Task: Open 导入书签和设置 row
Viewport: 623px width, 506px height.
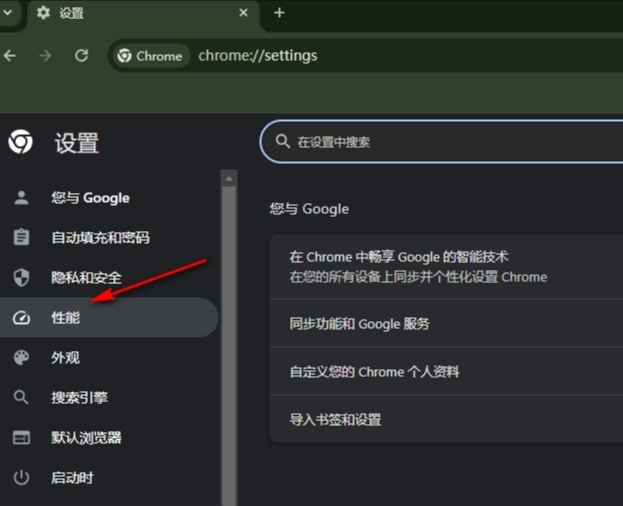Action: tap(446, 419)
